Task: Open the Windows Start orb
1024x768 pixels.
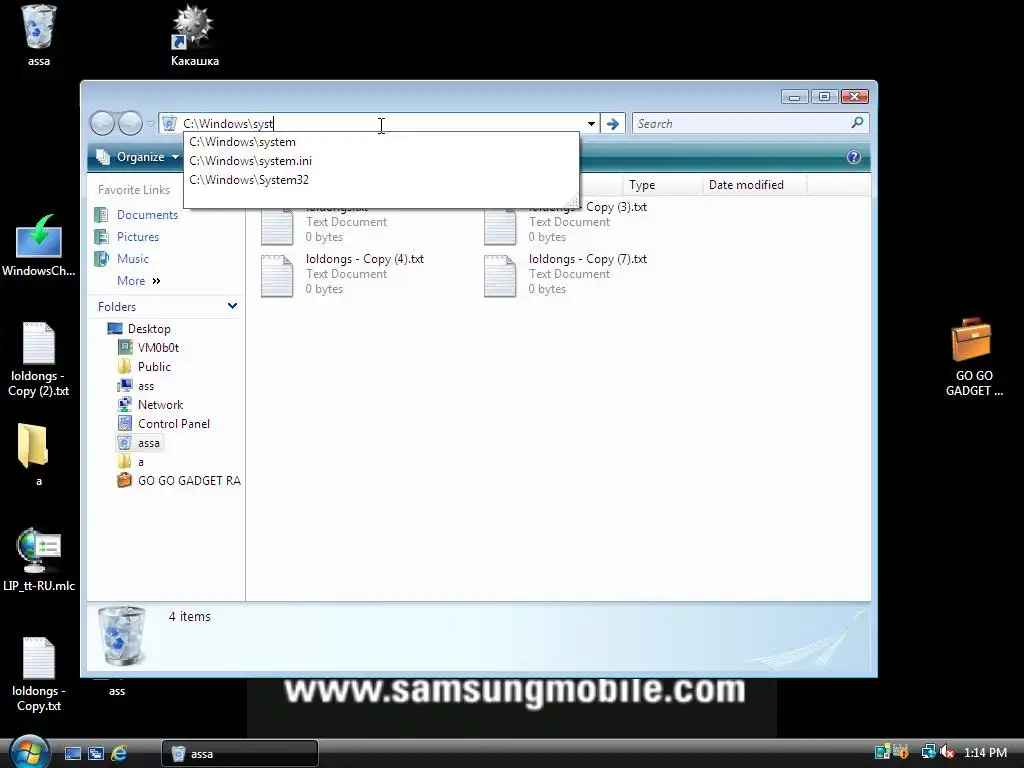Action: (29, 752)
